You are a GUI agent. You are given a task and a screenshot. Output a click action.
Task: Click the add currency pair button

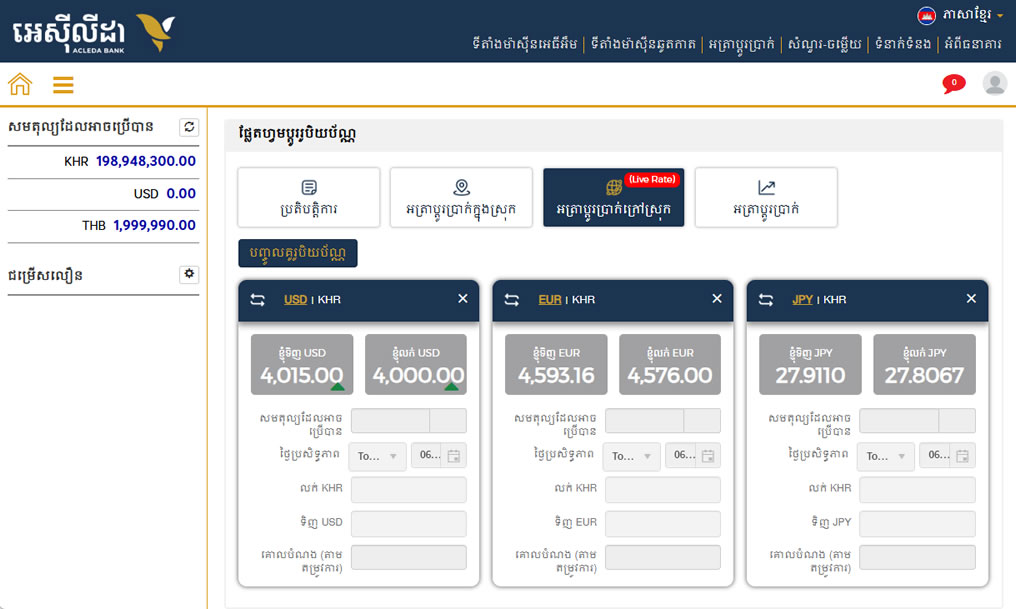[297, 253]
